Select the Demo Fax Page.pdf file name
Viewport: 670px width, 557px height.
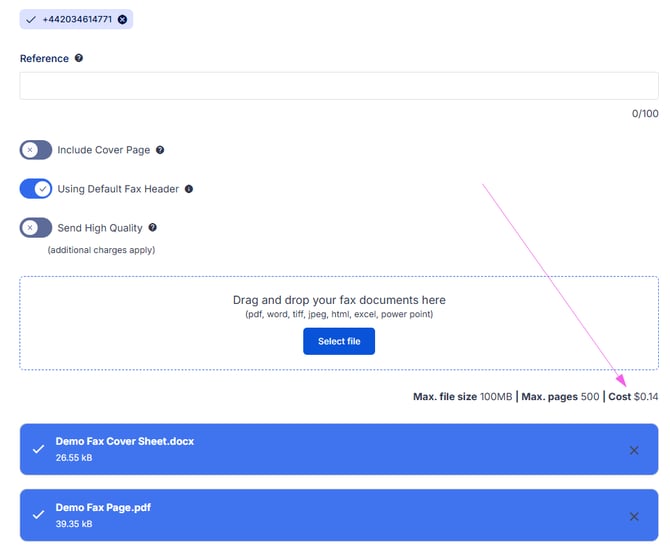(x=103, y=507)
